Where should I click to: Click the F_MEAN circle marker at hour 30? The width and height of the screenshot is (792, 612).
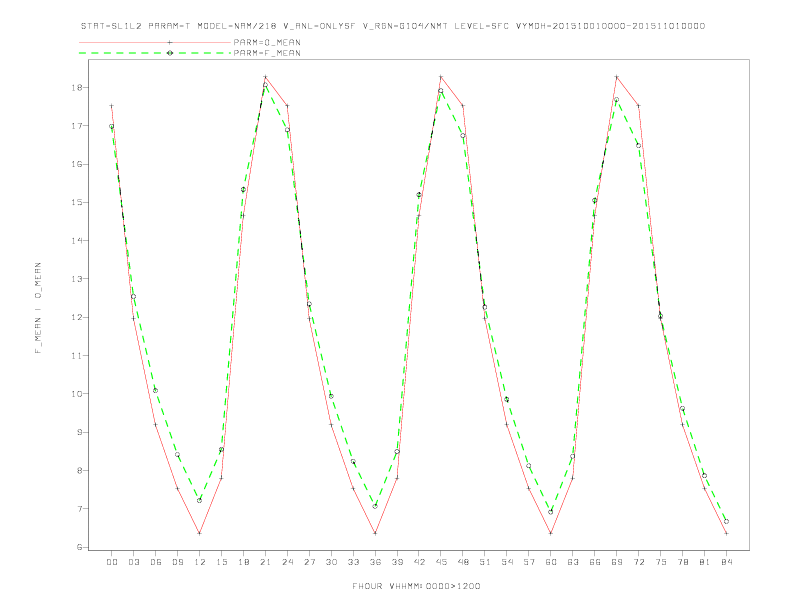331,396
